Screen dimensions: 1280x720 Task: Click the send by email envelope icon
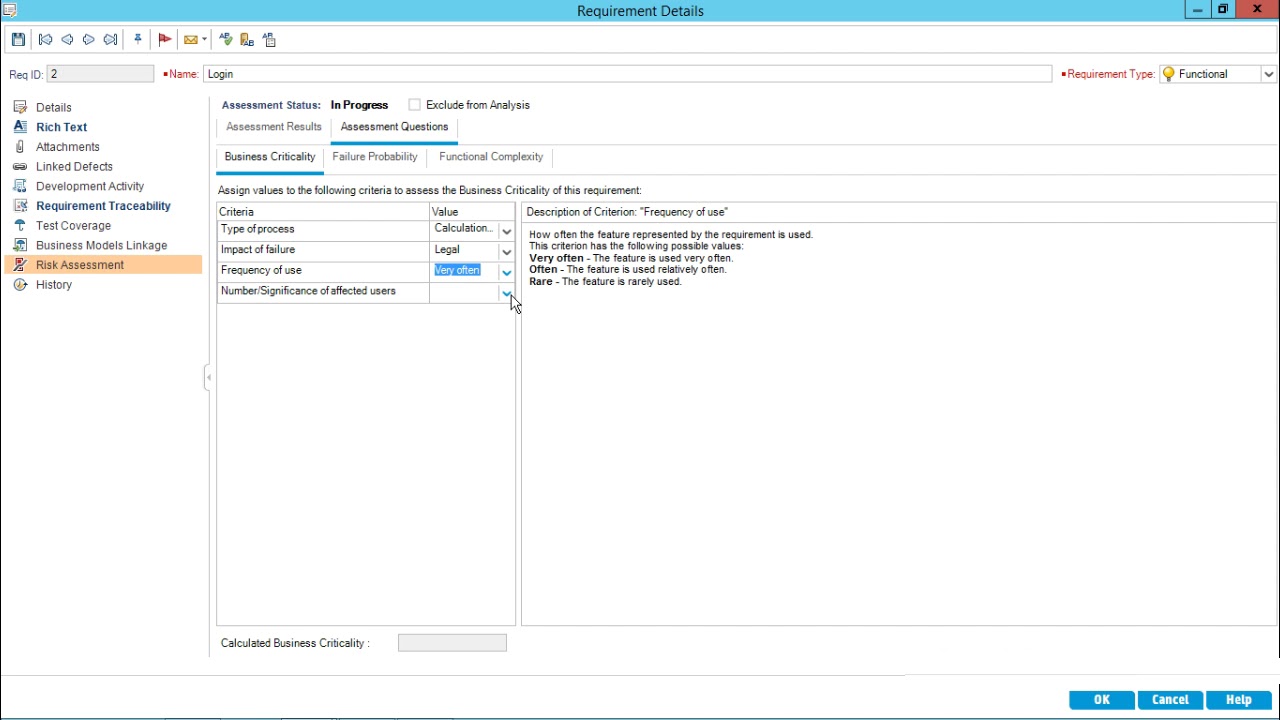click(190, 40)
